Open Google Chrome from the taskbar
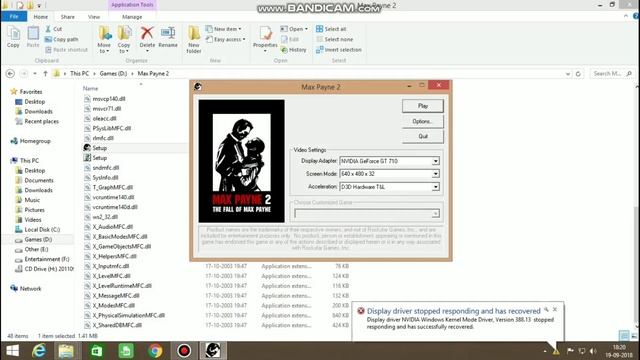This screenshot has width=640, height=360. (155, 351)
